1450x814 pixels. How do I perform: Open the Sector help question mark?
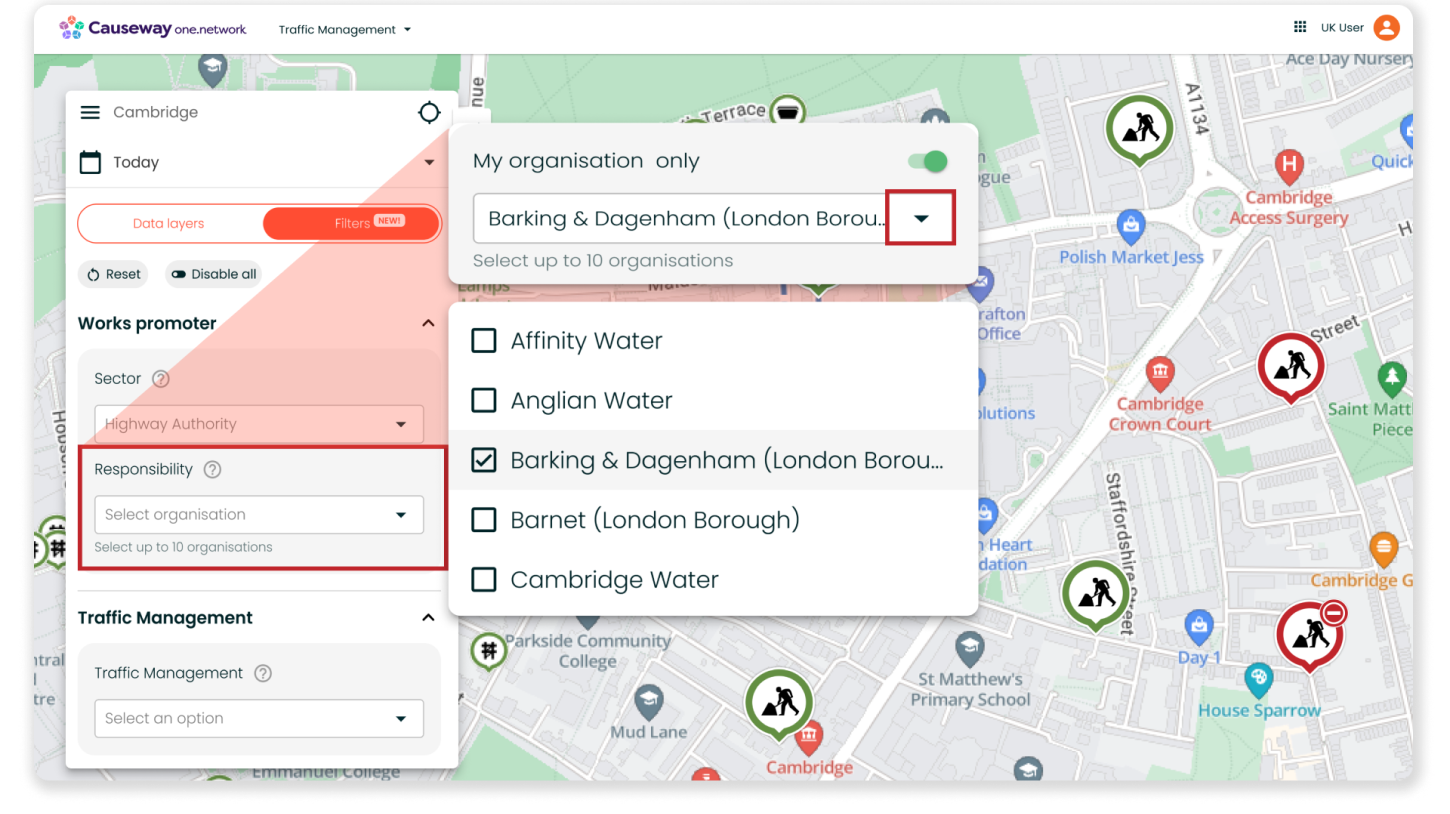pos(161,379)
